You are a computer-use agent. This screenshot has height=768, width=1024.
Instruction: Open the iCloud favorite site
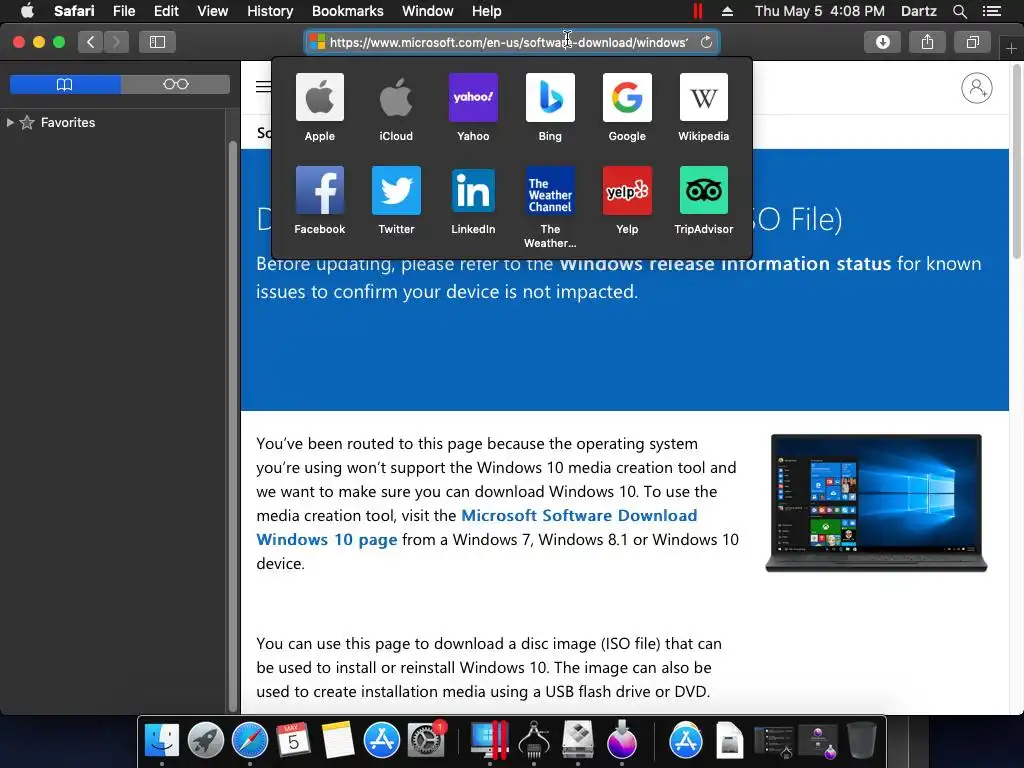click(396, 108)
